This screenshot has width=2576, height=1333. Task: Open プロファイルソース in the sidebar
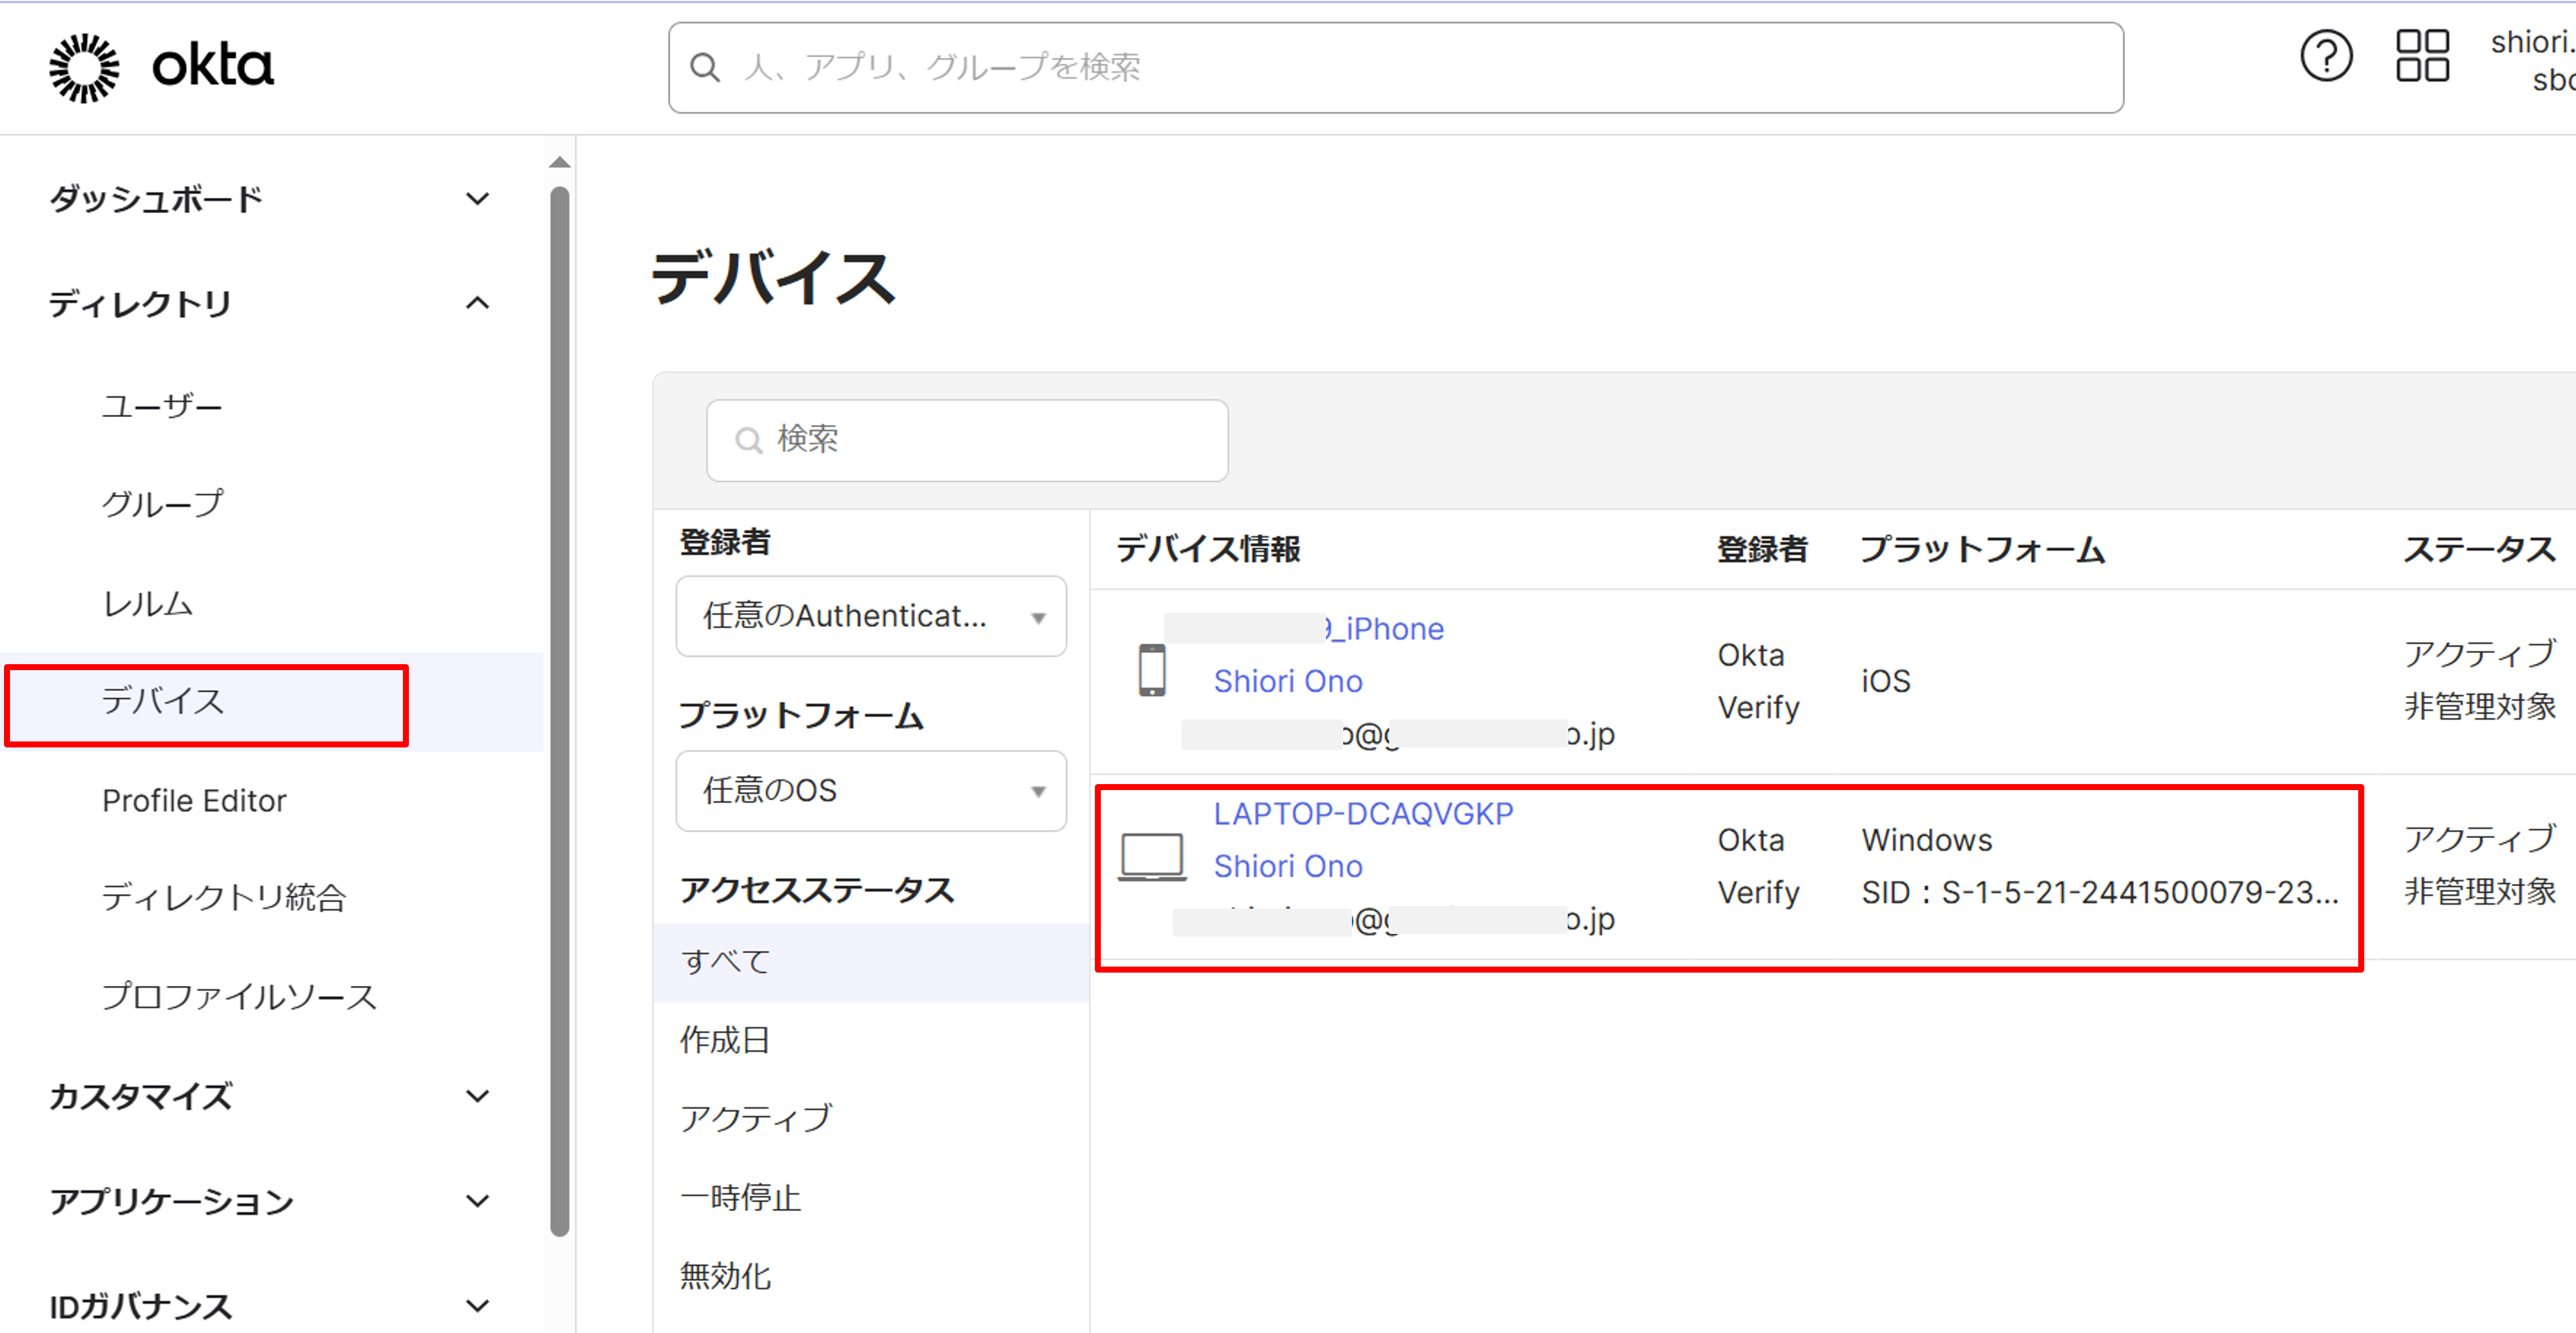(239, 996)
